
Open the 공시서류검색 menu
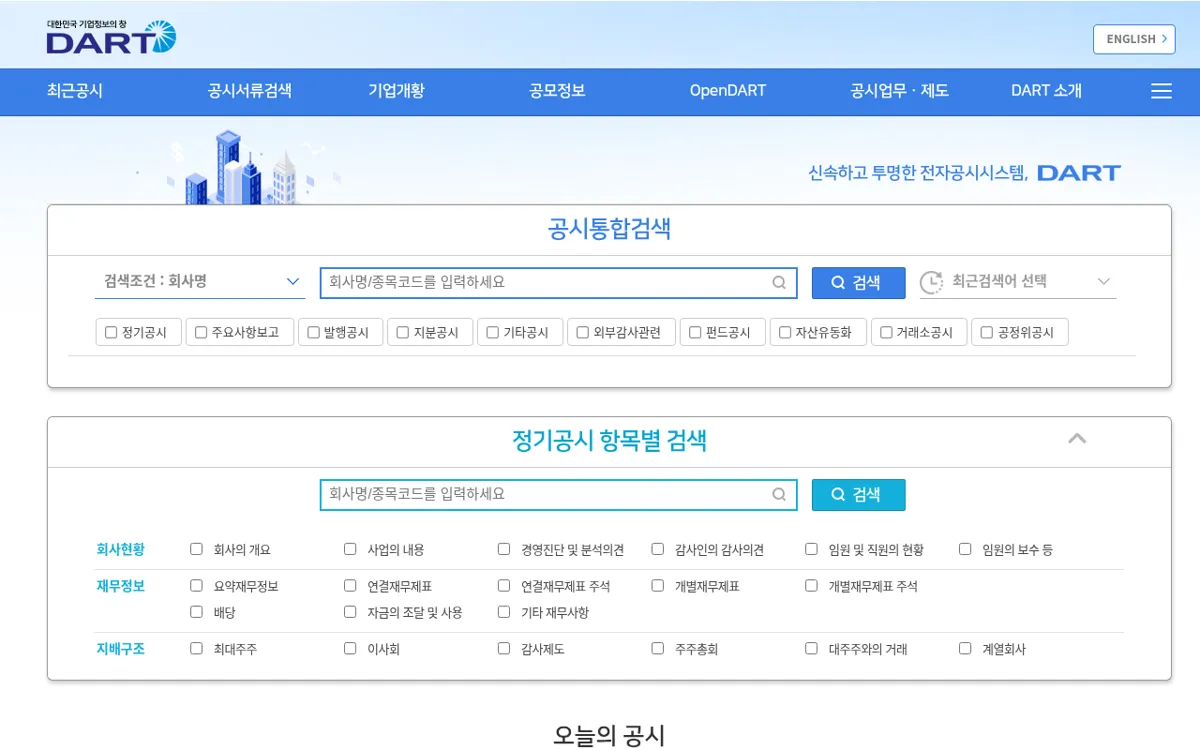250,91
